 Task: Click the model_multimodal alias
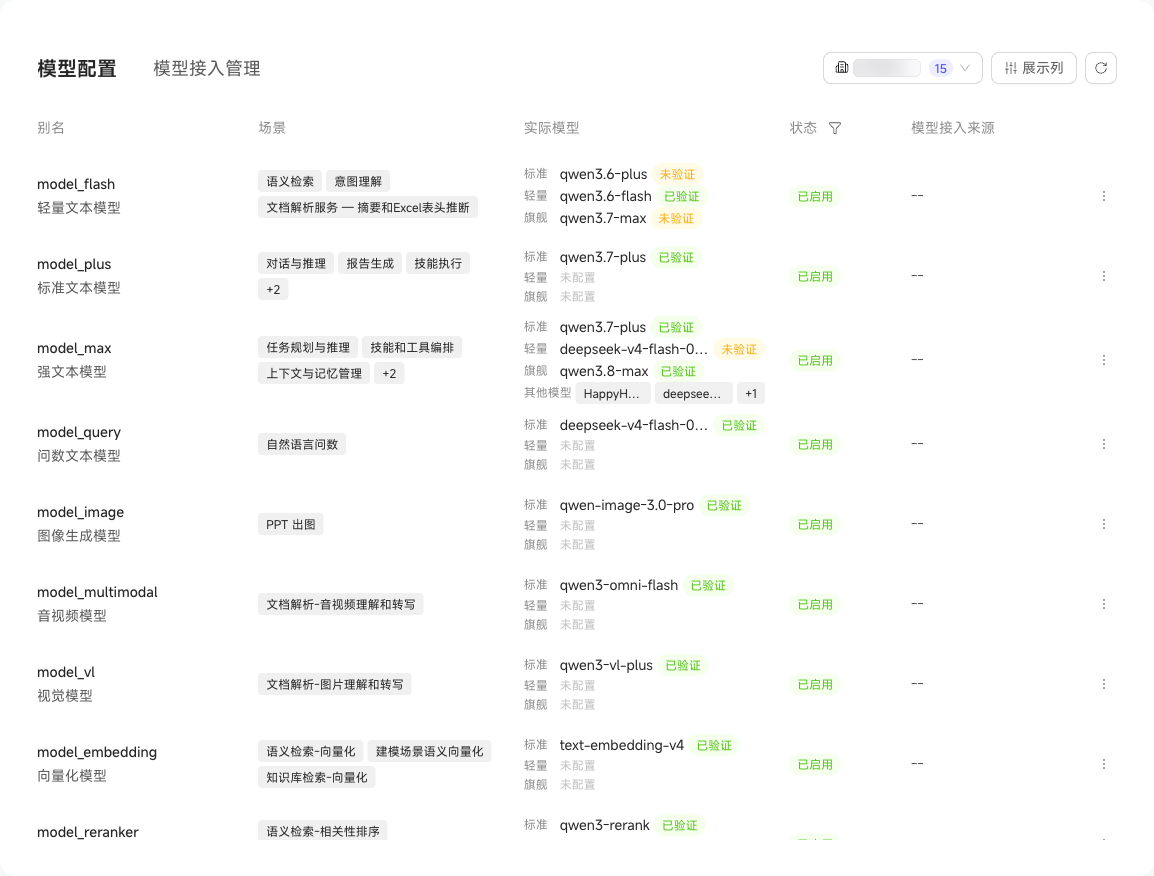(97, 592)
